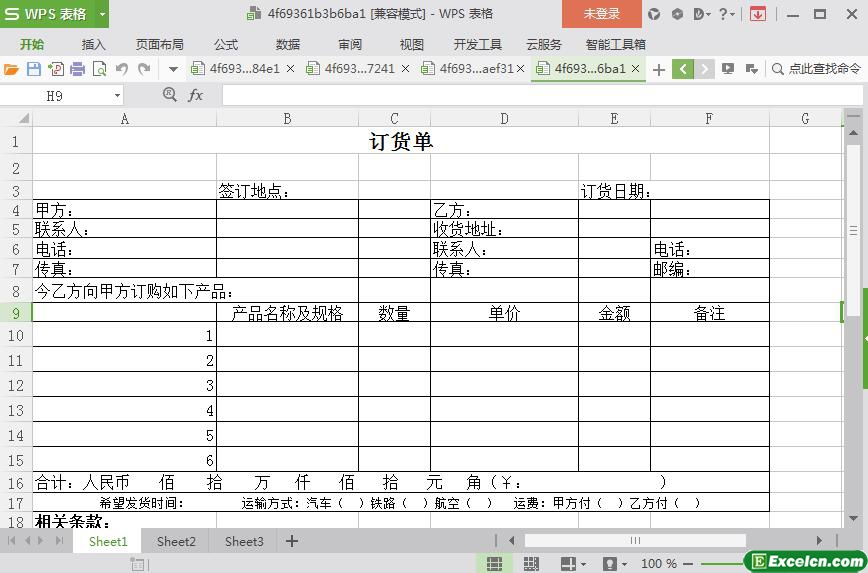Click the 点此查找命令 command search box
868x573 pixels.
pos(817,69)
